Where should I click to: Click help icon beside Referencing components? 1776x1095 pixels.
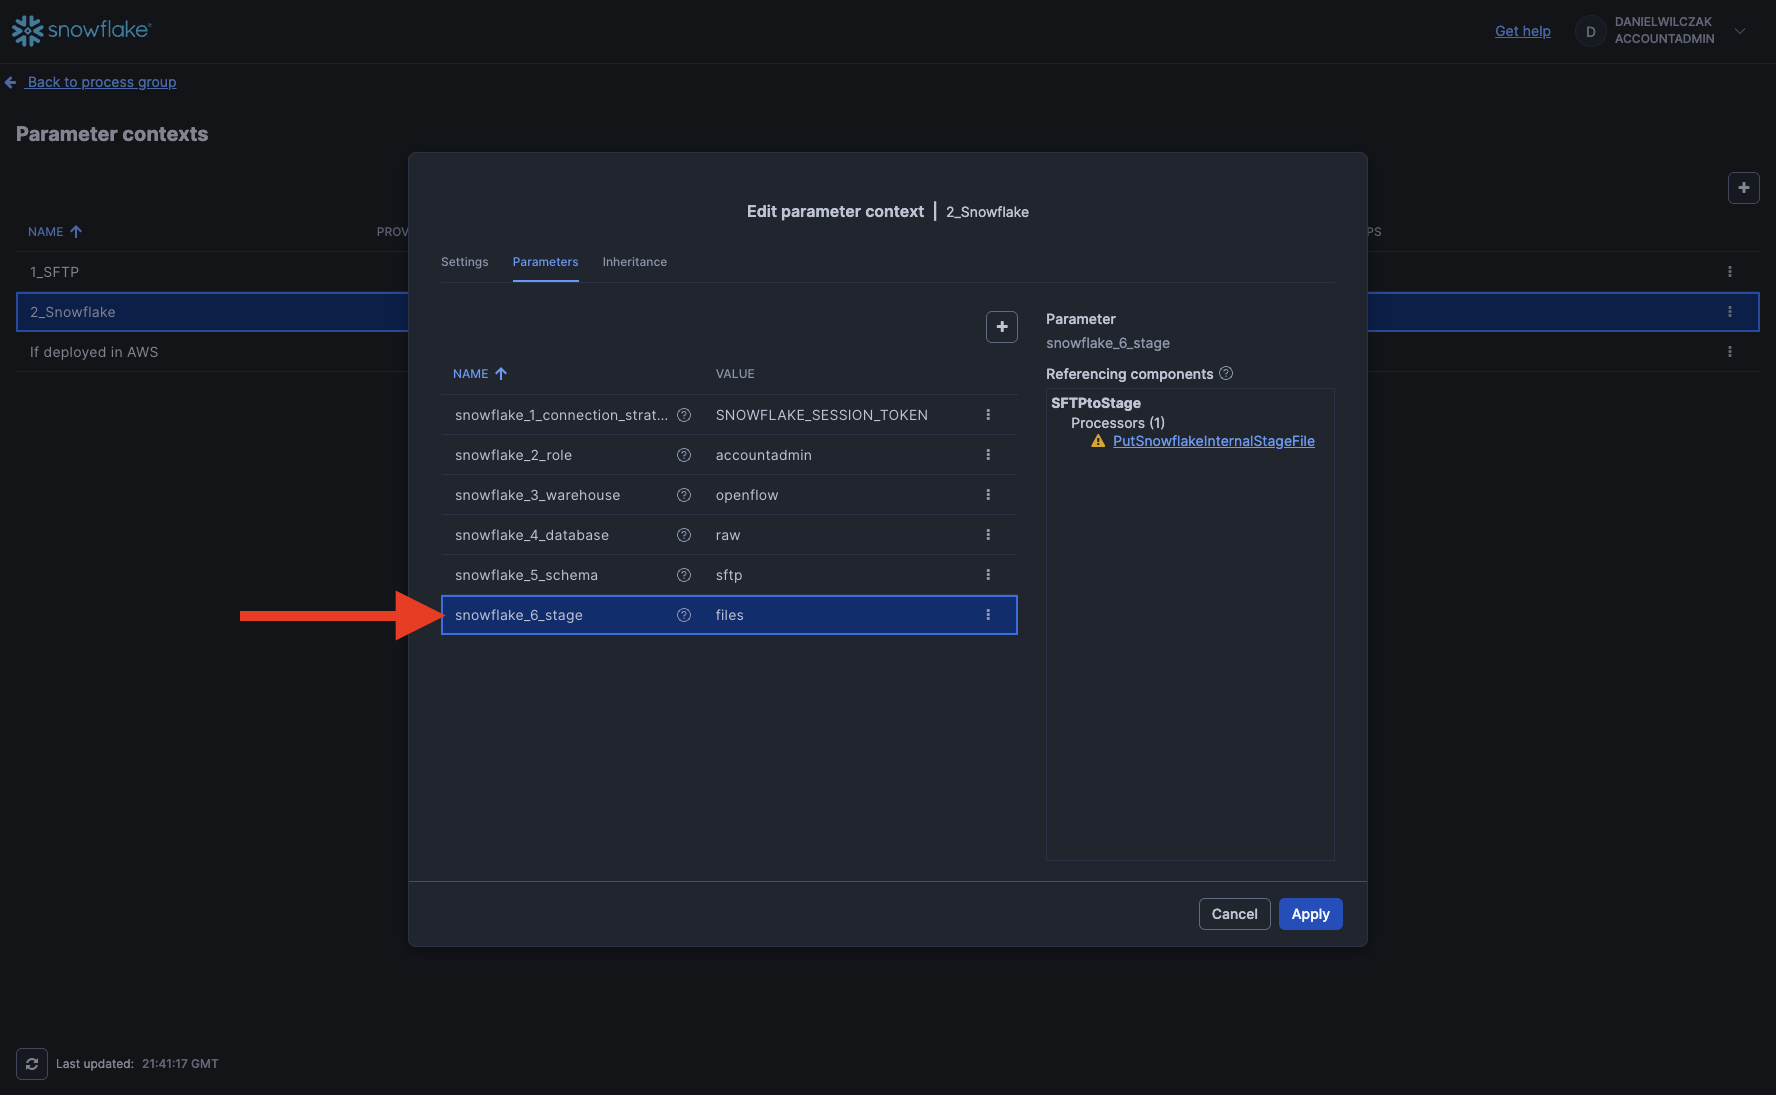(x=1226, y=374)
